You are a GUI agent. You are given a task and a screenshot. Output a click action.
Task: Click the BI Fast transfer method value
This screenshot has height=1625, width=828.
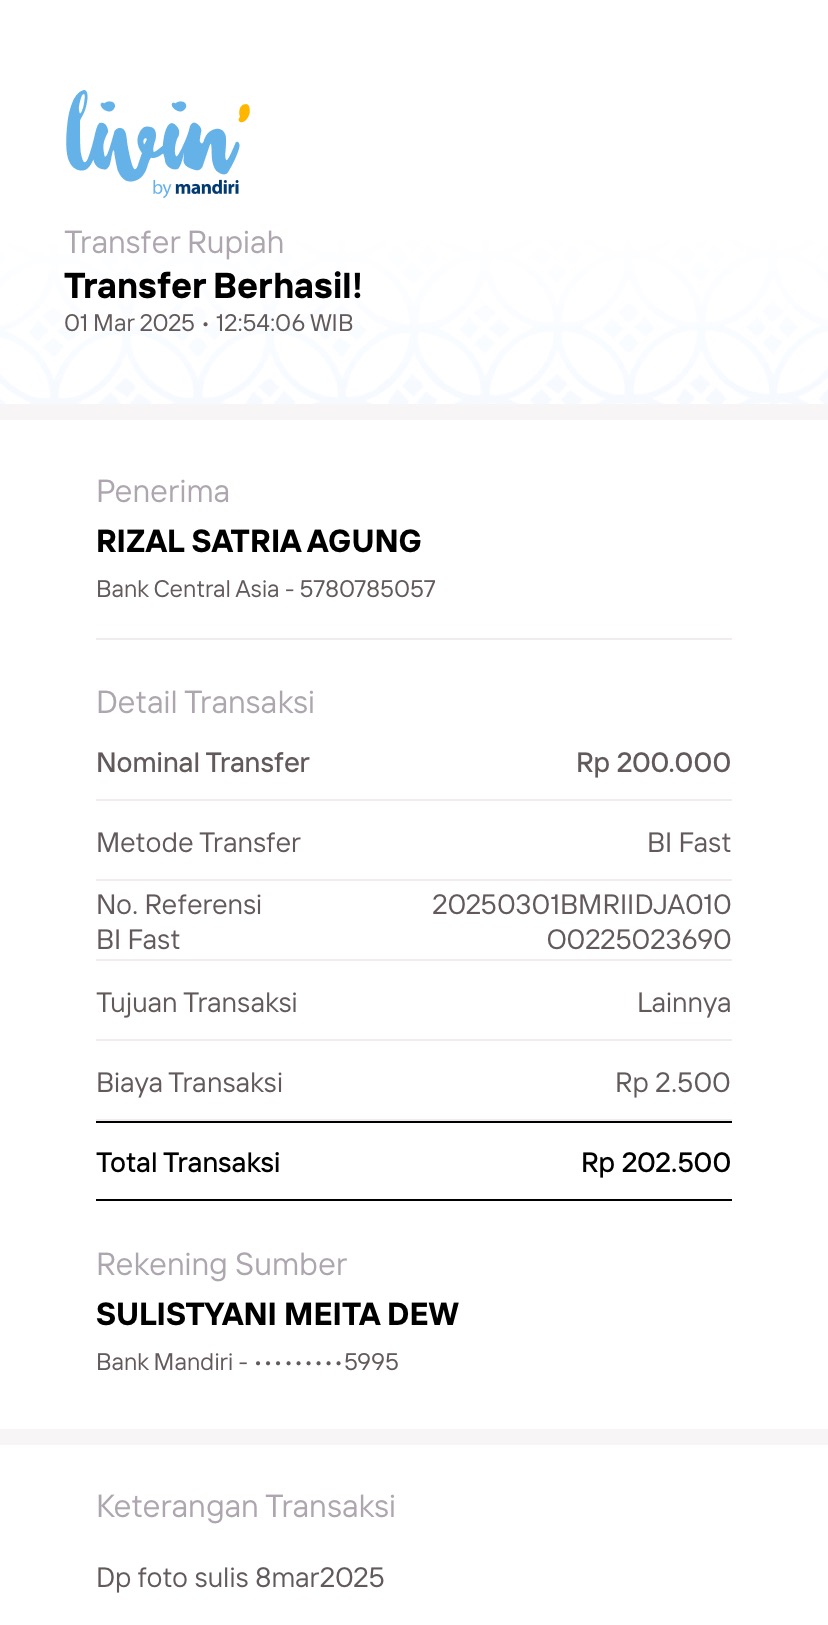688,842
